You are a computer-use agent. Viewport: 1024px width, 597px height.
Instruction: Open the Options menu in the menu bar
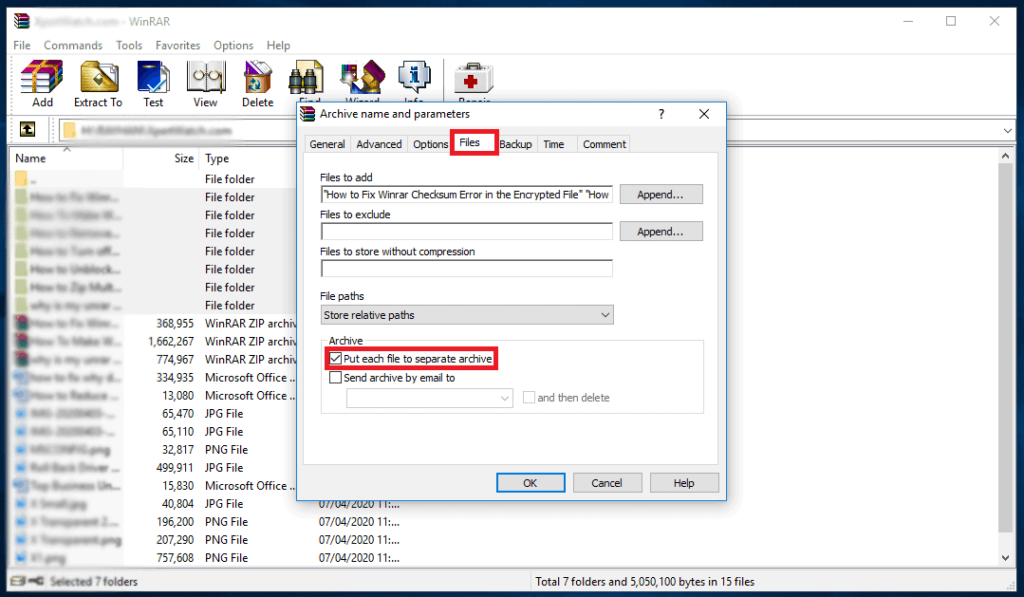(x=233, y=45)
